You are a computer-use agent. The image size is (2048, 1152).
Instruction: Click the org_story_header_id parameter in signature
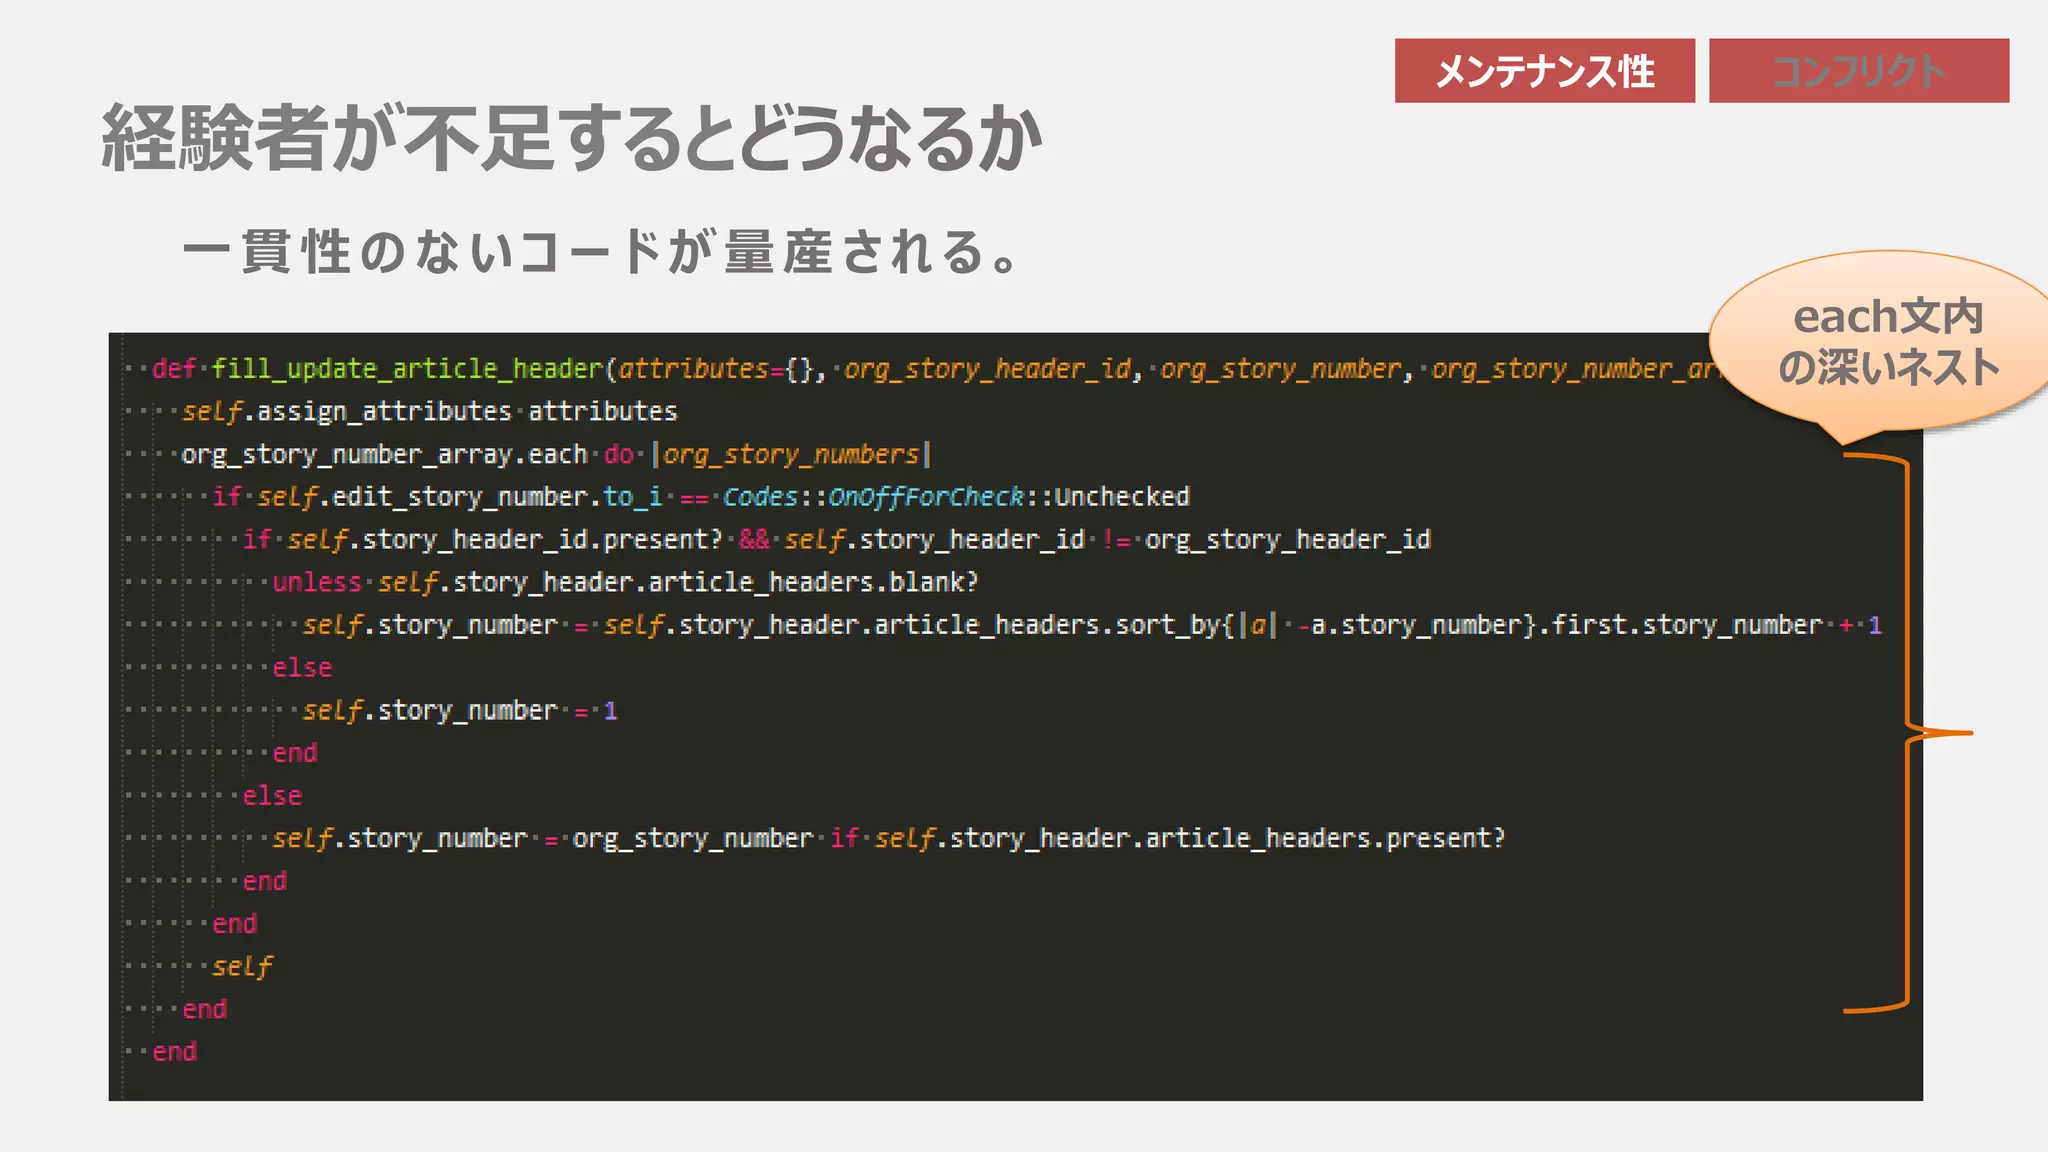(x=987, y=369)
